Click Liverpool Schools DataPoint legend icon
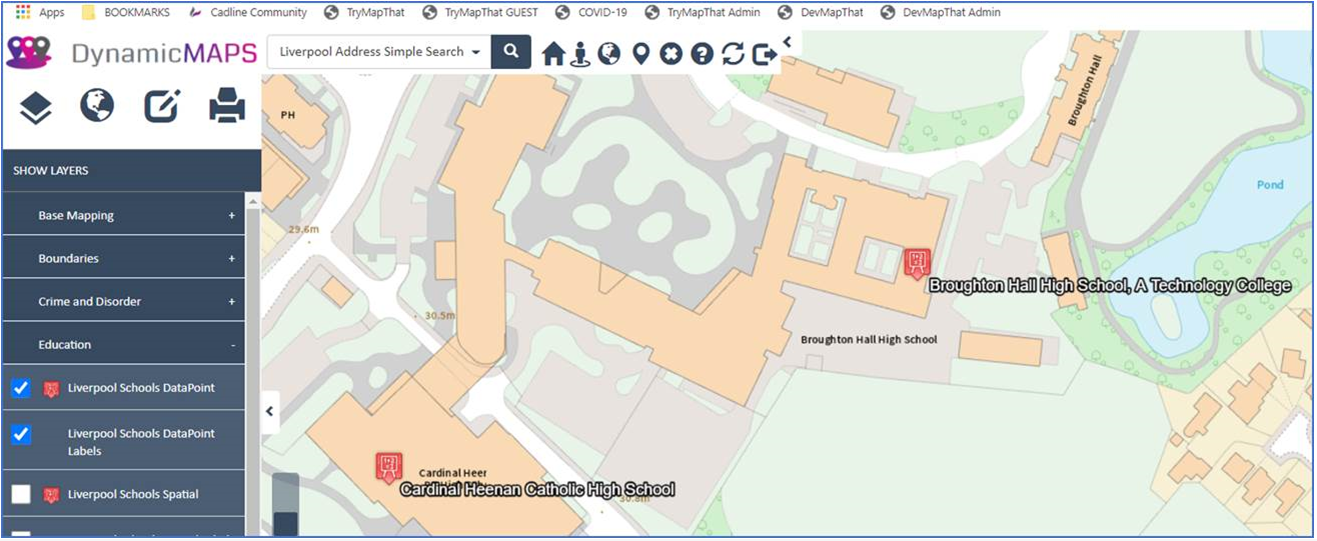This screenshot has width=1317, height=541. click(x=51, y=388)
